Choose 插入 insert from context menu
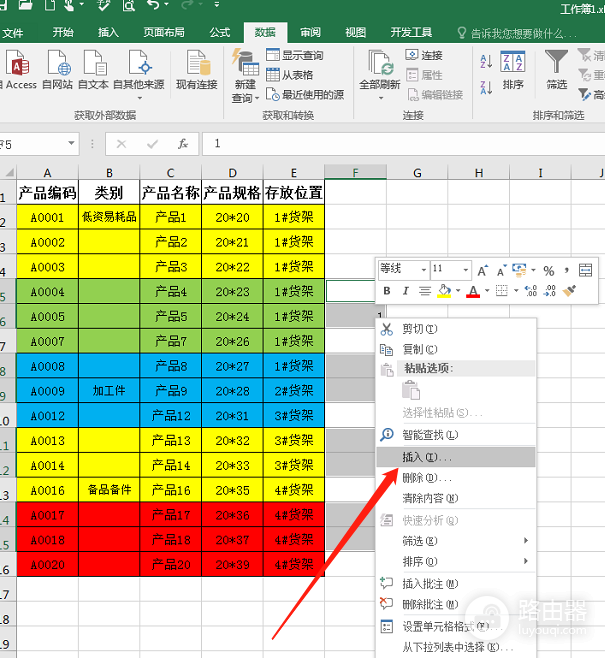 [456, 457]
